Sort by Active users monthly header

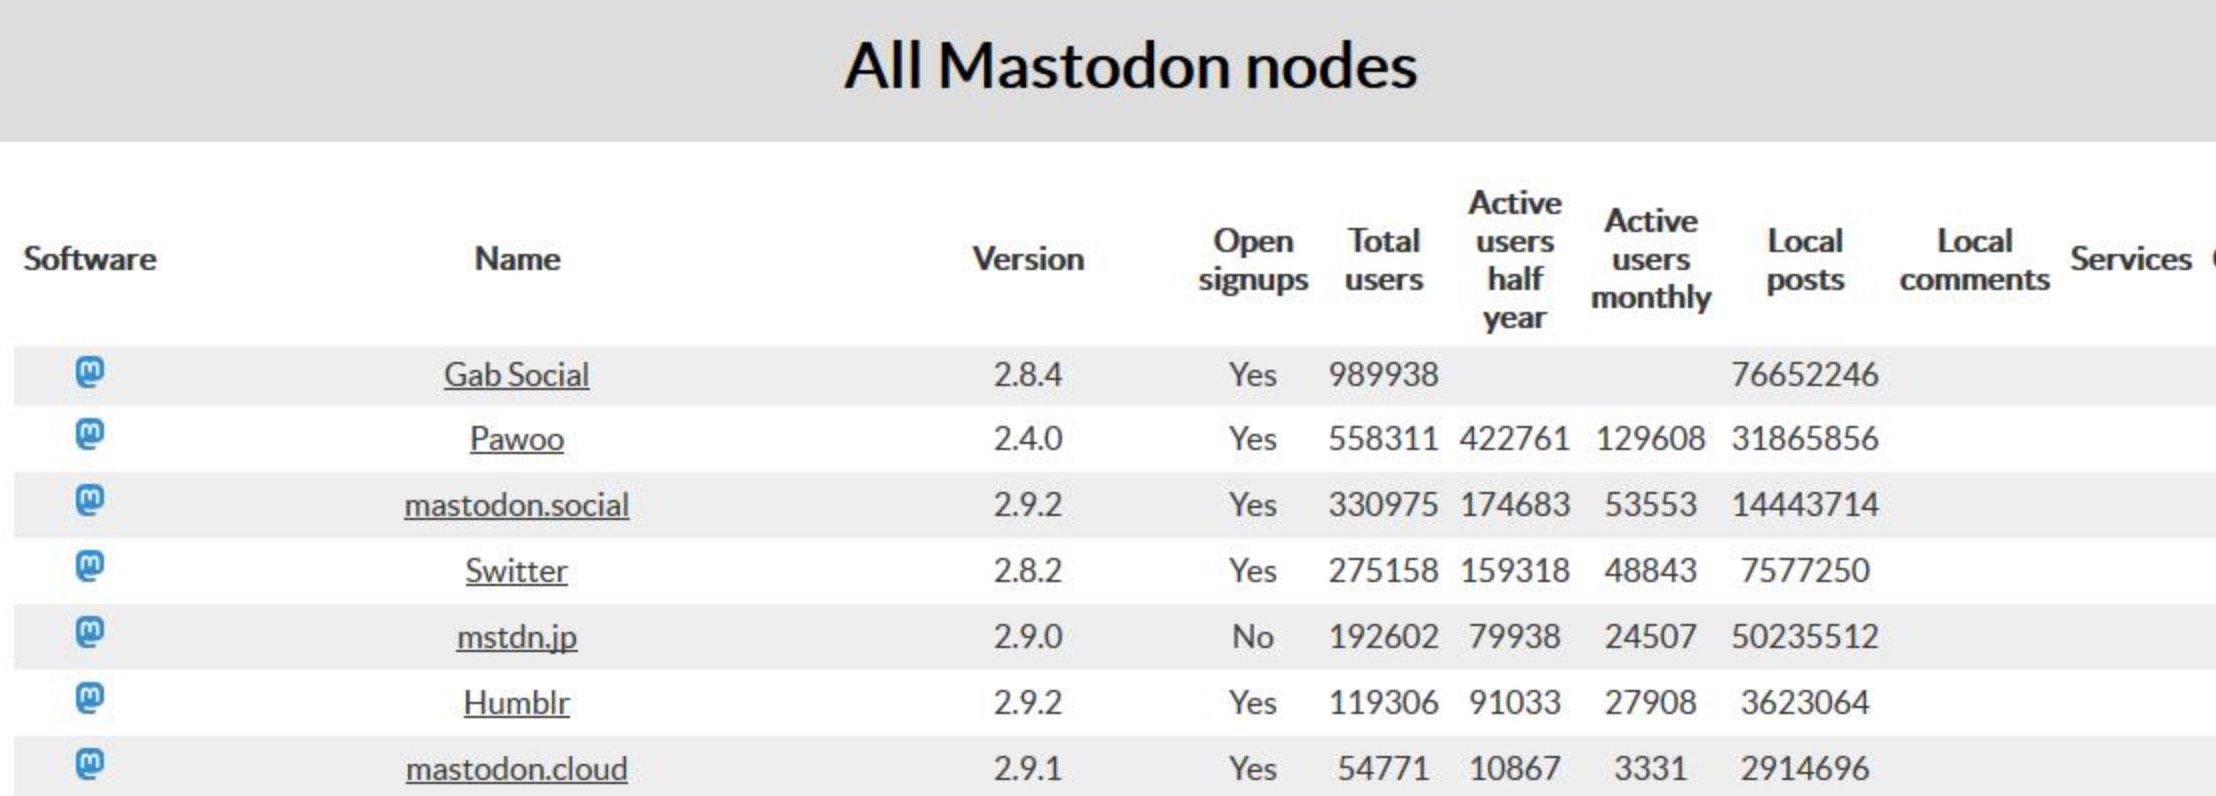coord(1651,259)
